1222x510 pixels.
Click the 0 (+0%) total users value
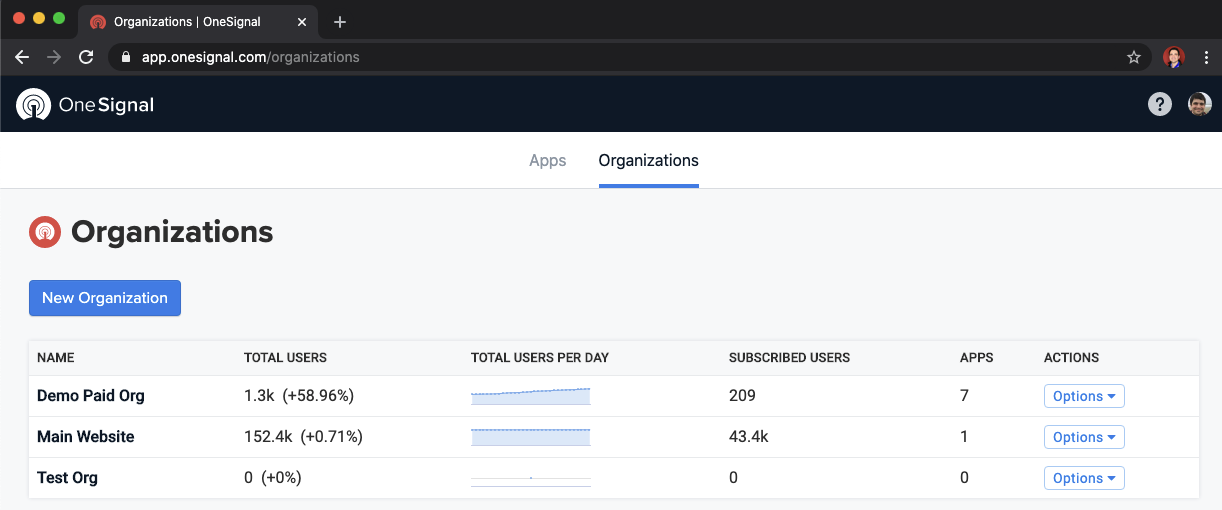273,478
